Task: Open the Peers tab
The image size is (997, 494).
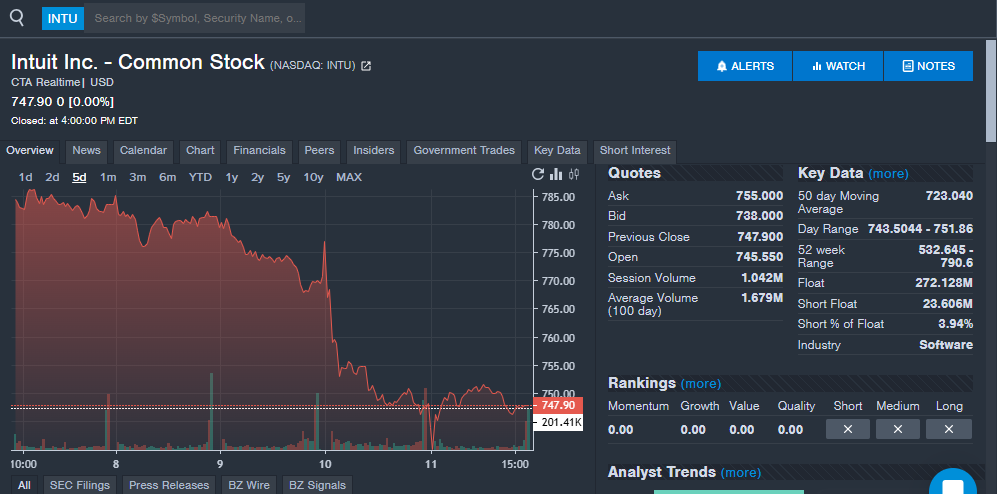Action: pos(319,151)
